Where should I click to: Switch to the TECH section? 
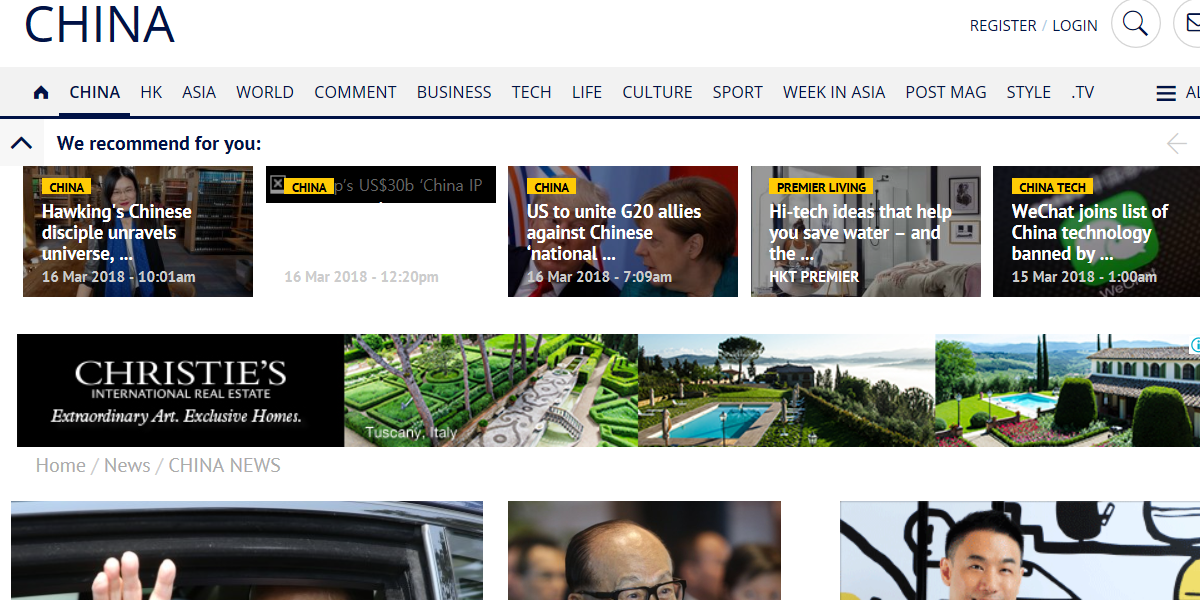tap(531, 92)
